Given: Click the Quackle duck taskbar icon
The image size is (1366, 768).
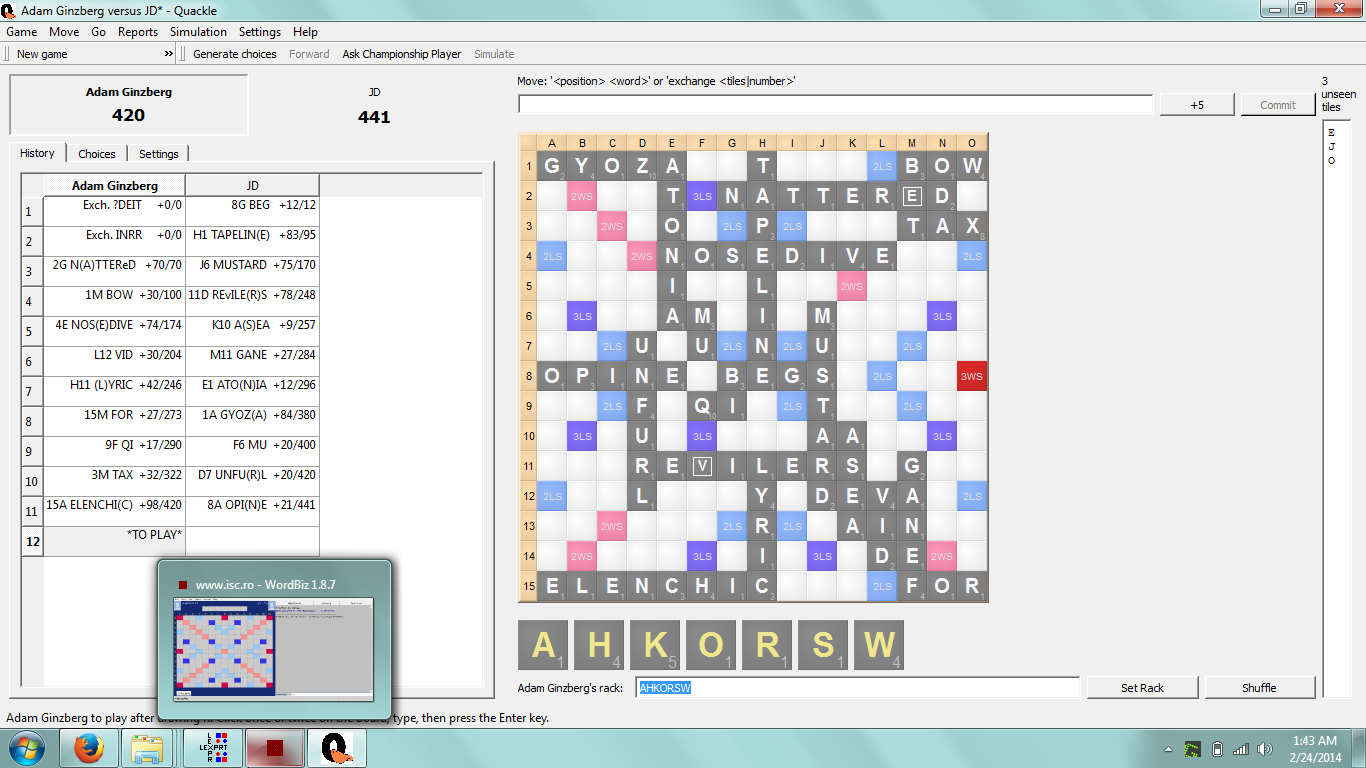Looking at the screenshot, I should 337,748.
